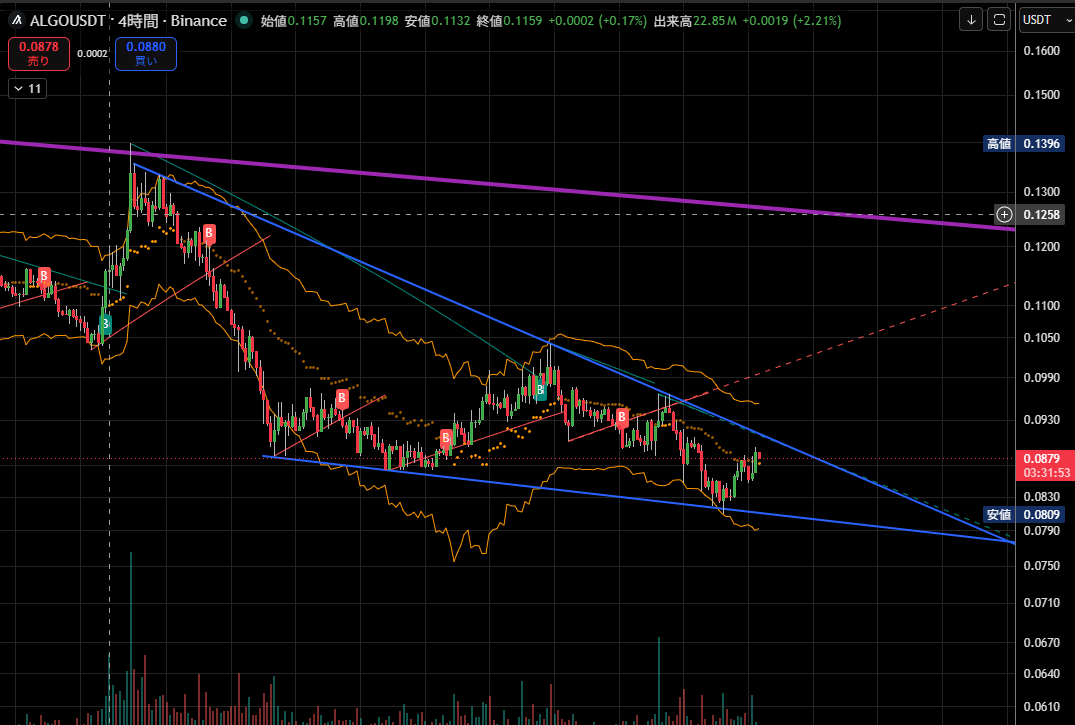This screenshot has width=1075, height=725.
Task: Click the 安値 0.0809 price label
Action: [1024, 514]
